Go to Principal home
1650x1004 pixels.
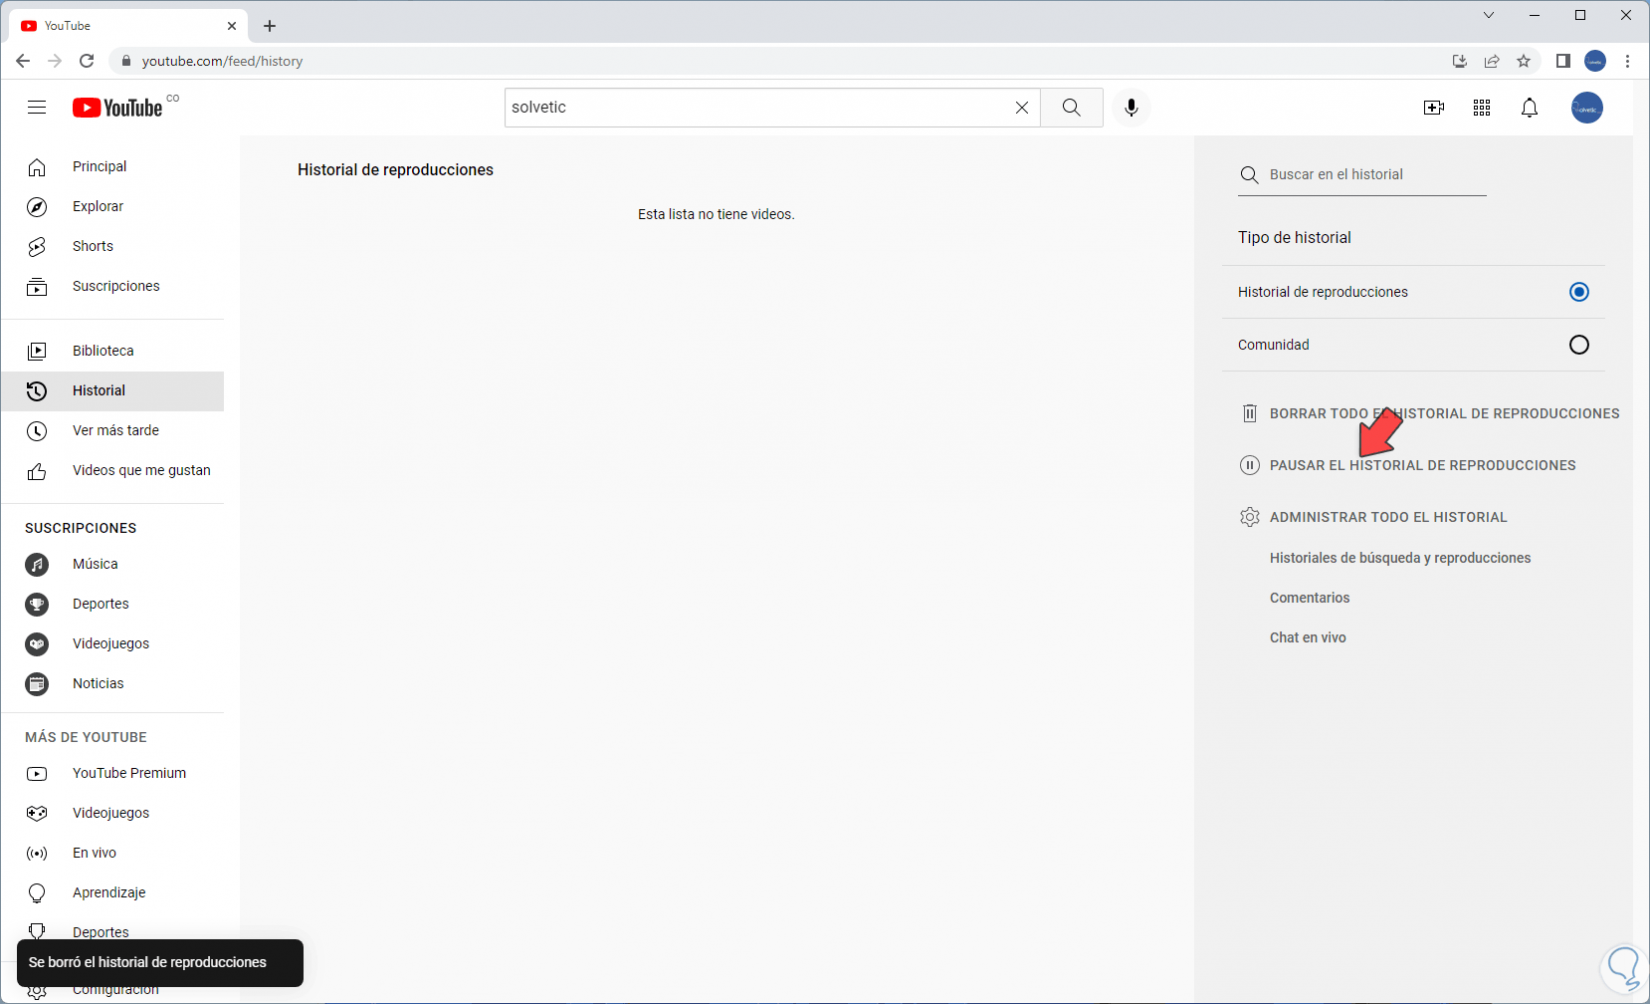[x=113, y=166]
